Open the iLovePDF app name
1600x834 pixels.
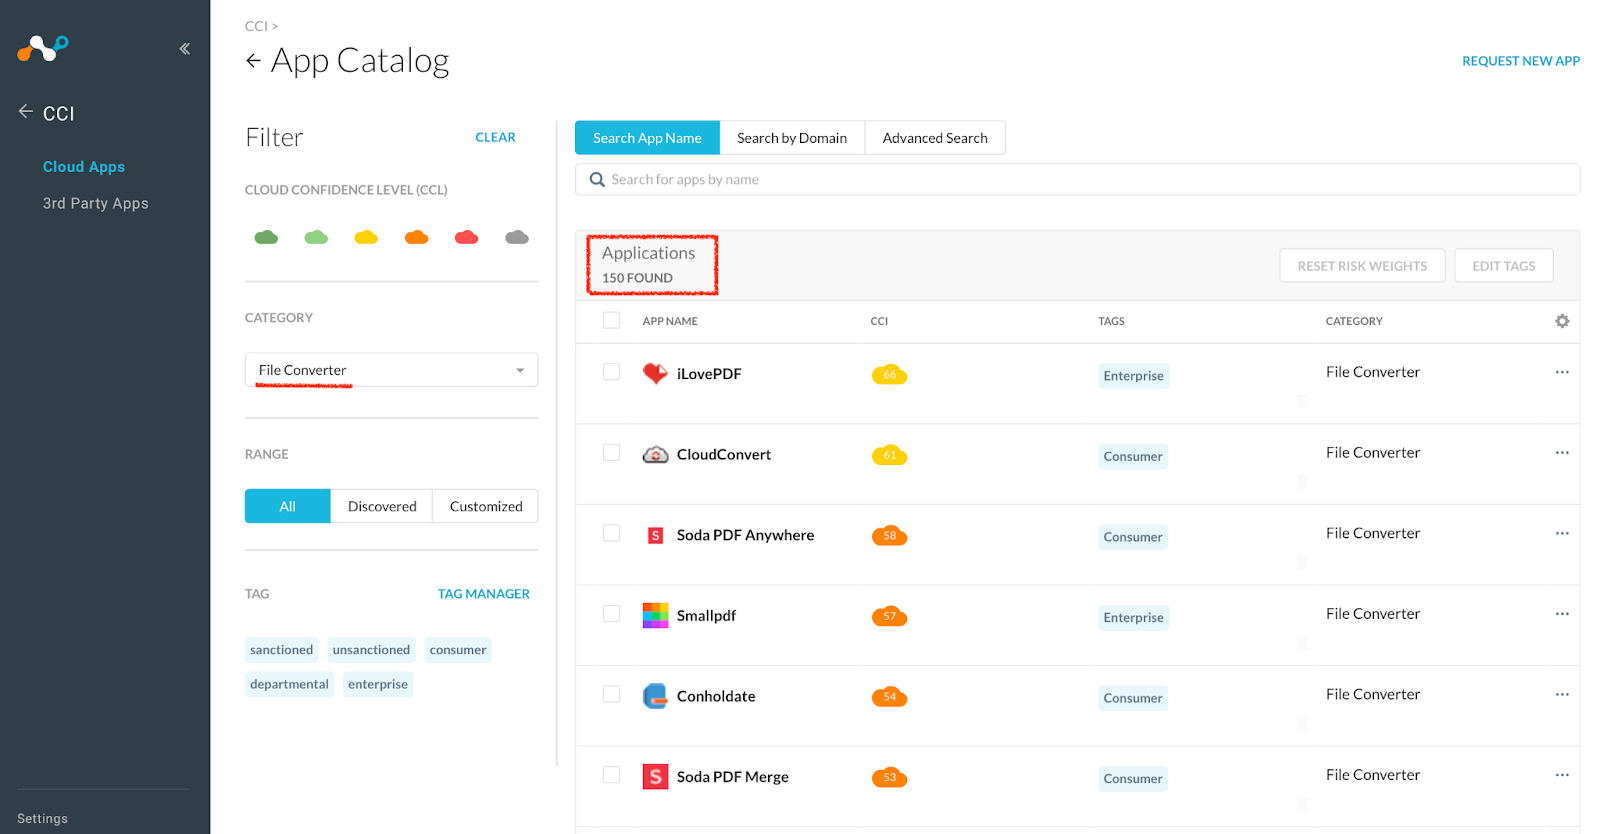point(709,374)
